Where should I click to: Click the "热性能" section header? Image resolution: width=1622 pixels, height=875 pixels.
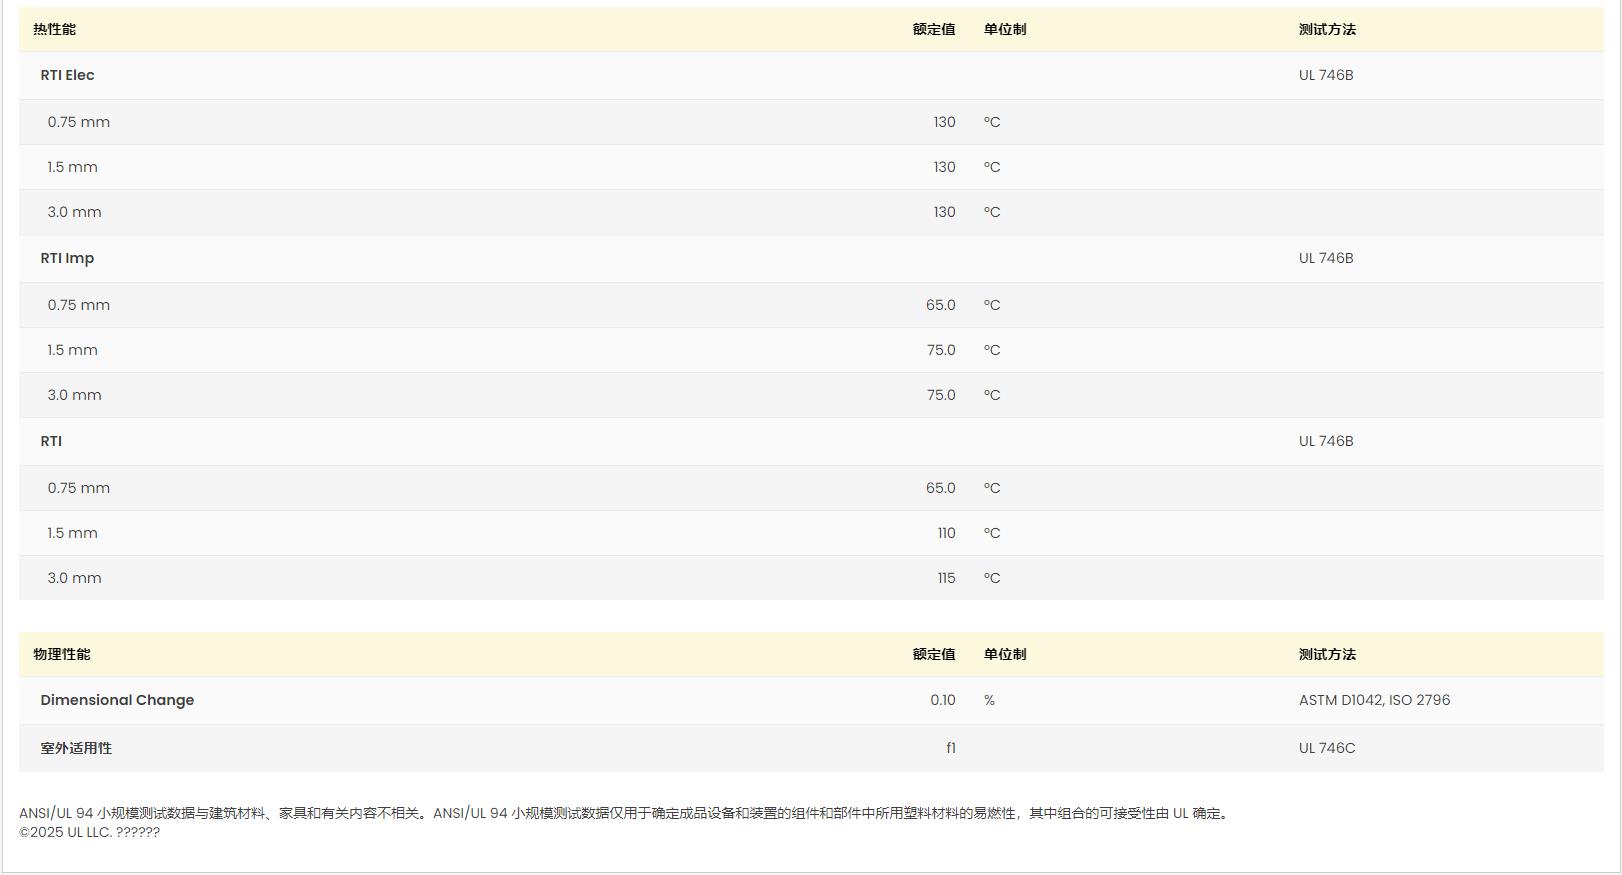(x=54, y=30)
